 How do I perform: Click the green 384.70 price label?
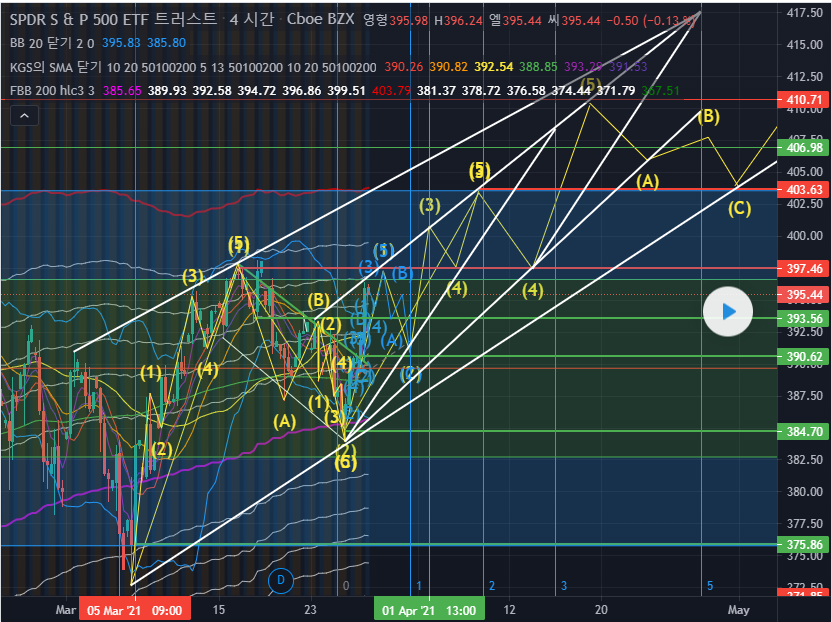tap(804, 432)
